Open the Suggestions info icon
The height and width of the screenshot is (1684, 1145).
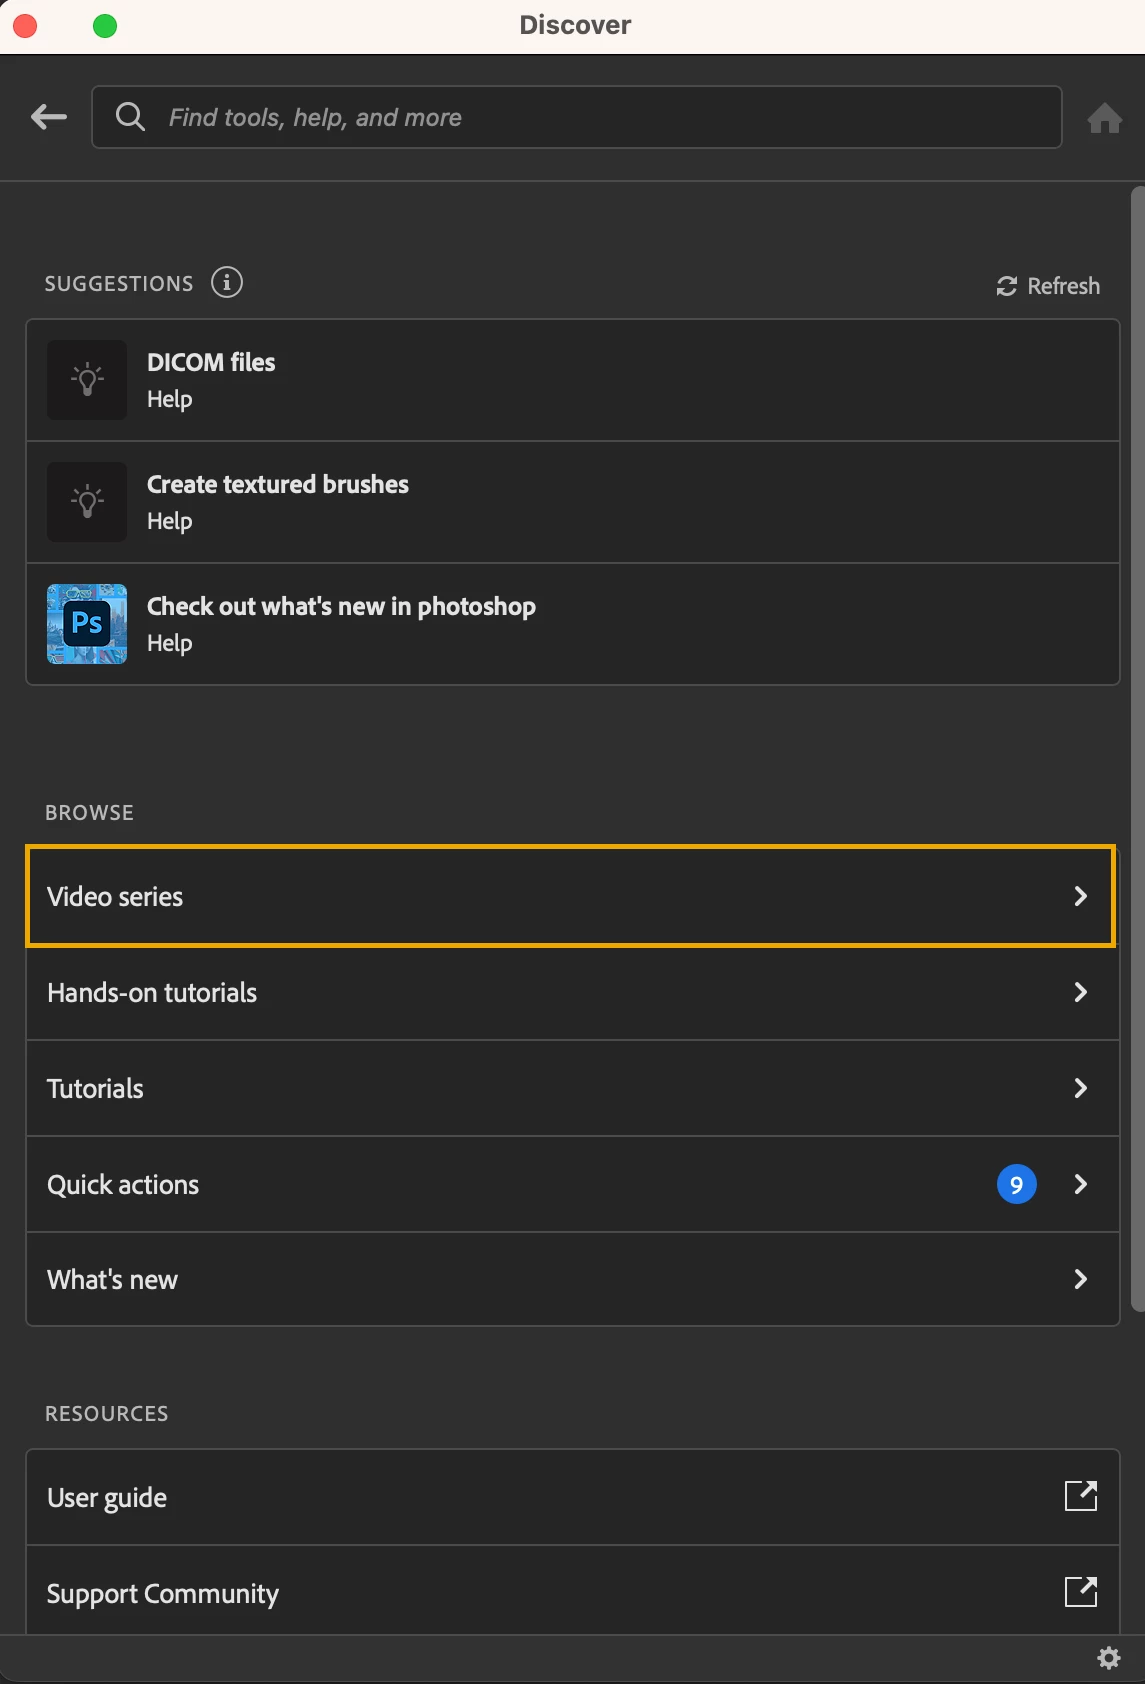pyautogui.click(x=227, y=283)
